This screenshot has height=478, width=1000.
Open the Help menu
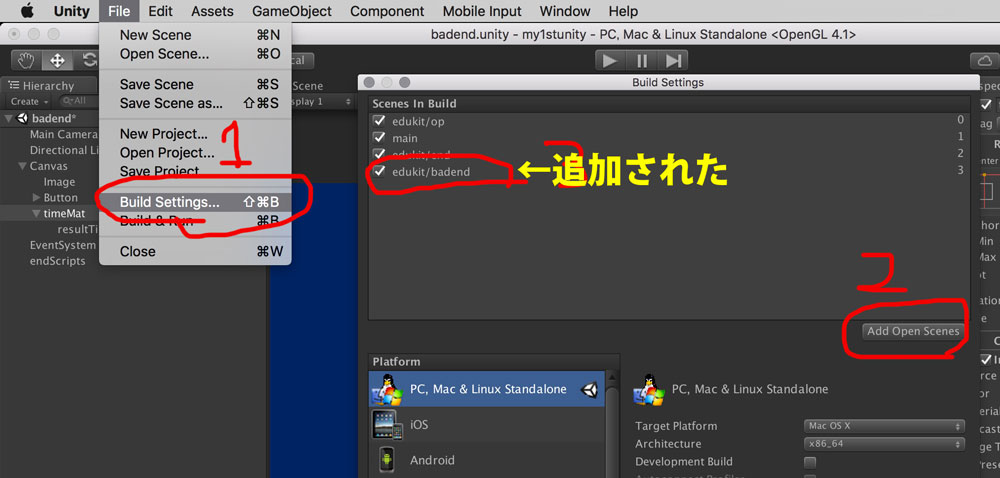[x=623, y=11]
